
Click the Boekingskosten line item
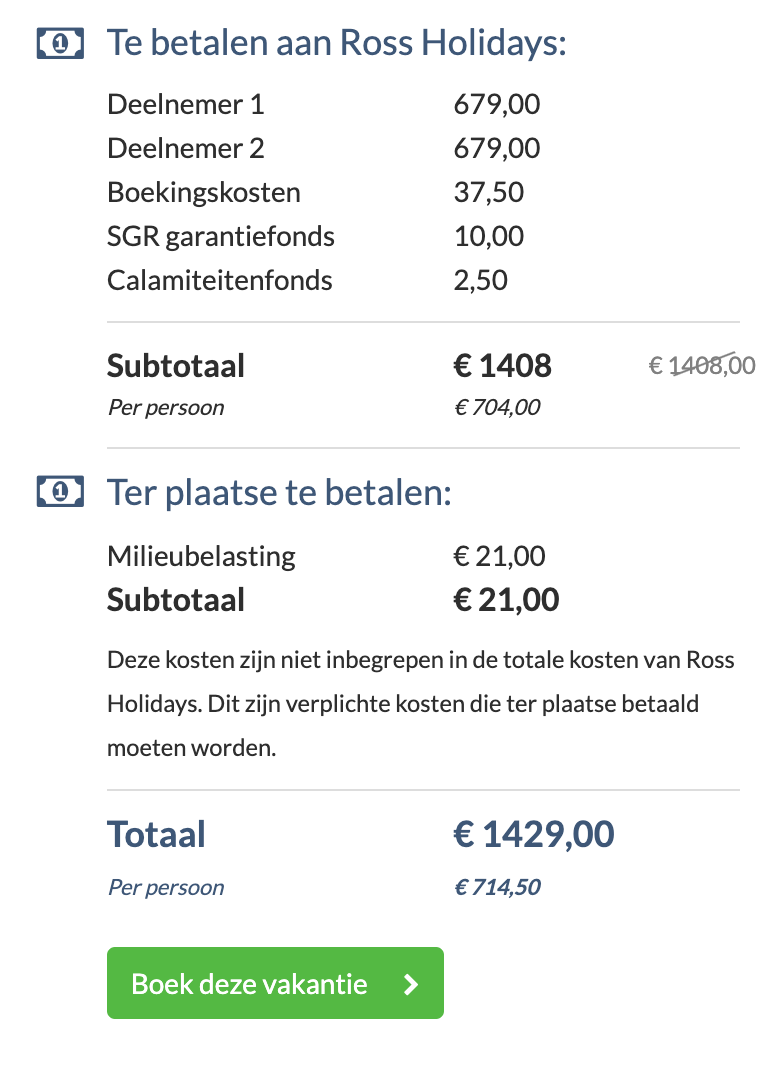(x=316, y=193)
